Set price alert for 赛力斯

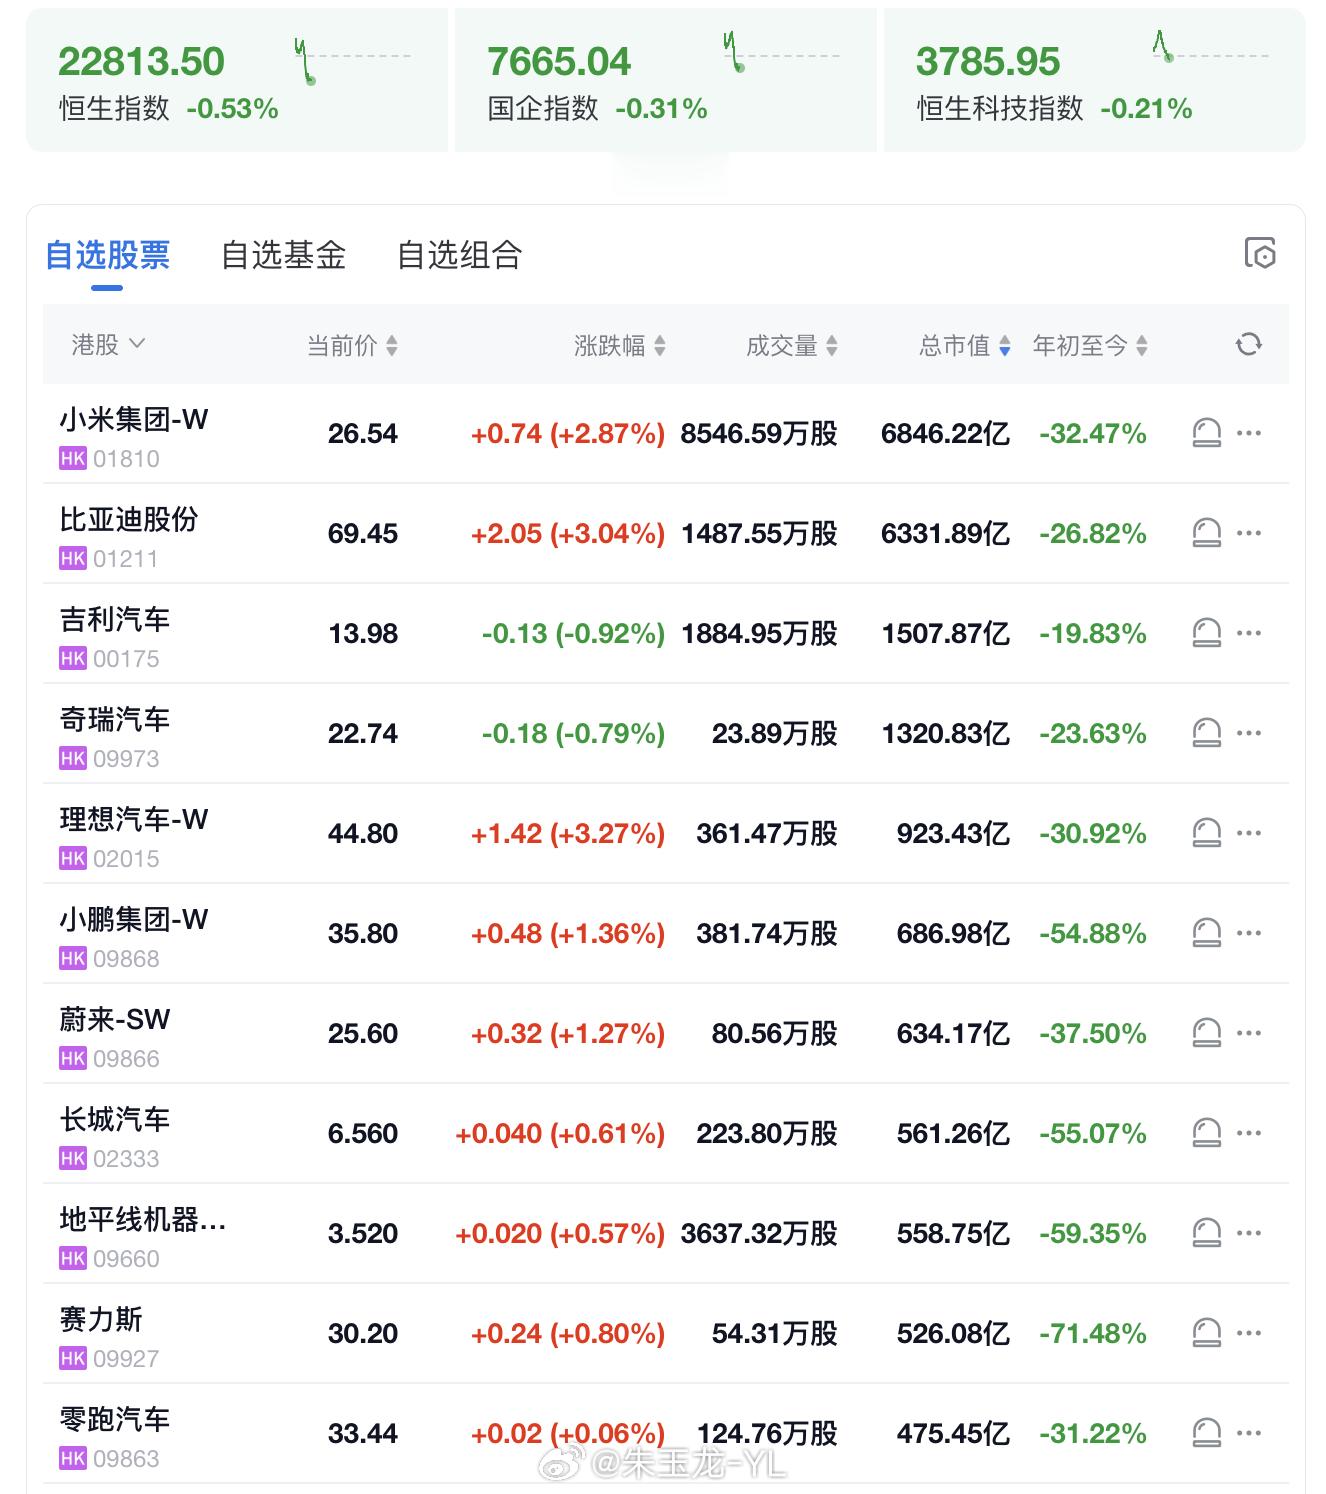point(1207,1333)
